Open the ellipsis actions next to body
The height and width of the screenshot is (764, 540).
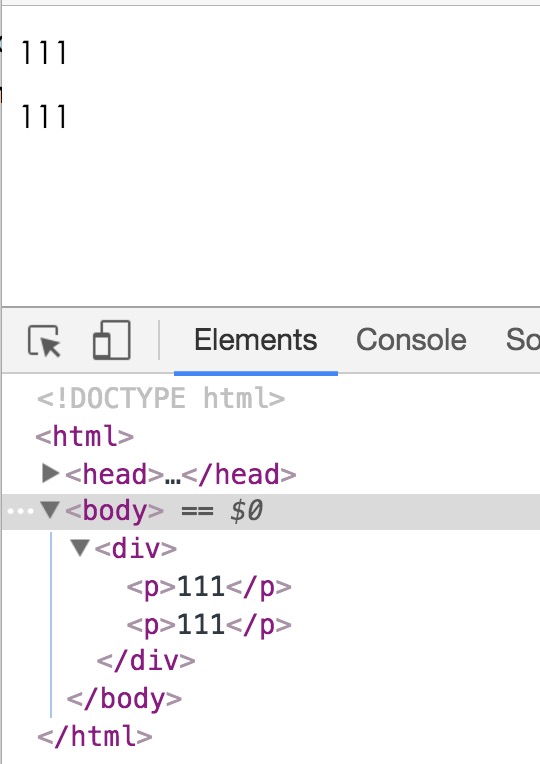coord(20,512)
